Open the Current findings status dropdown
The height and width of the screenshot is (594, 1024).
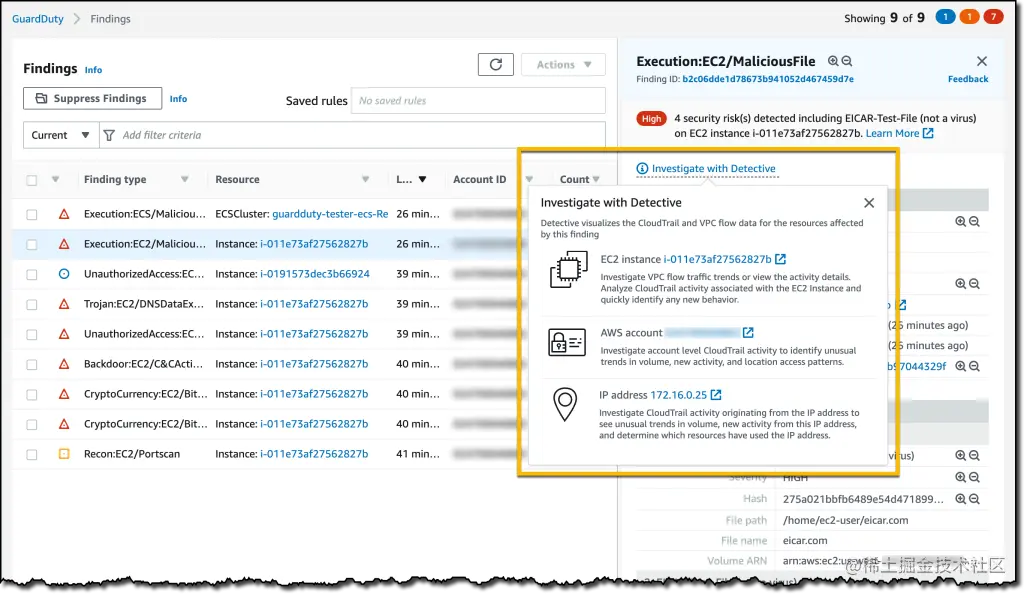pos(61,135)
